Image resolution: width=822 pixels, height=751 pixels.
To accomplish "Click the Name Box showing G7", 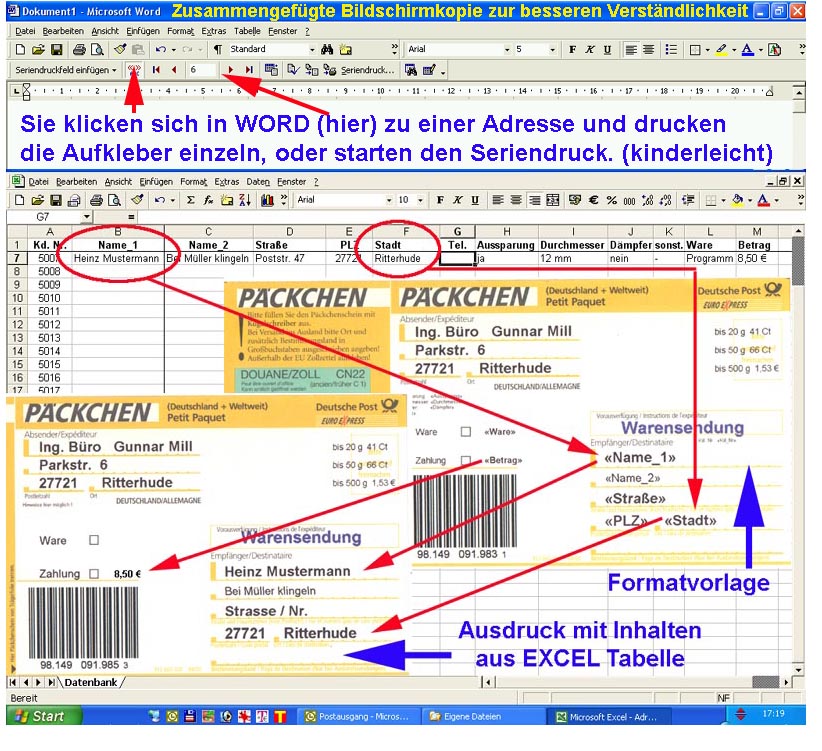I will click(x=44, y=217).
